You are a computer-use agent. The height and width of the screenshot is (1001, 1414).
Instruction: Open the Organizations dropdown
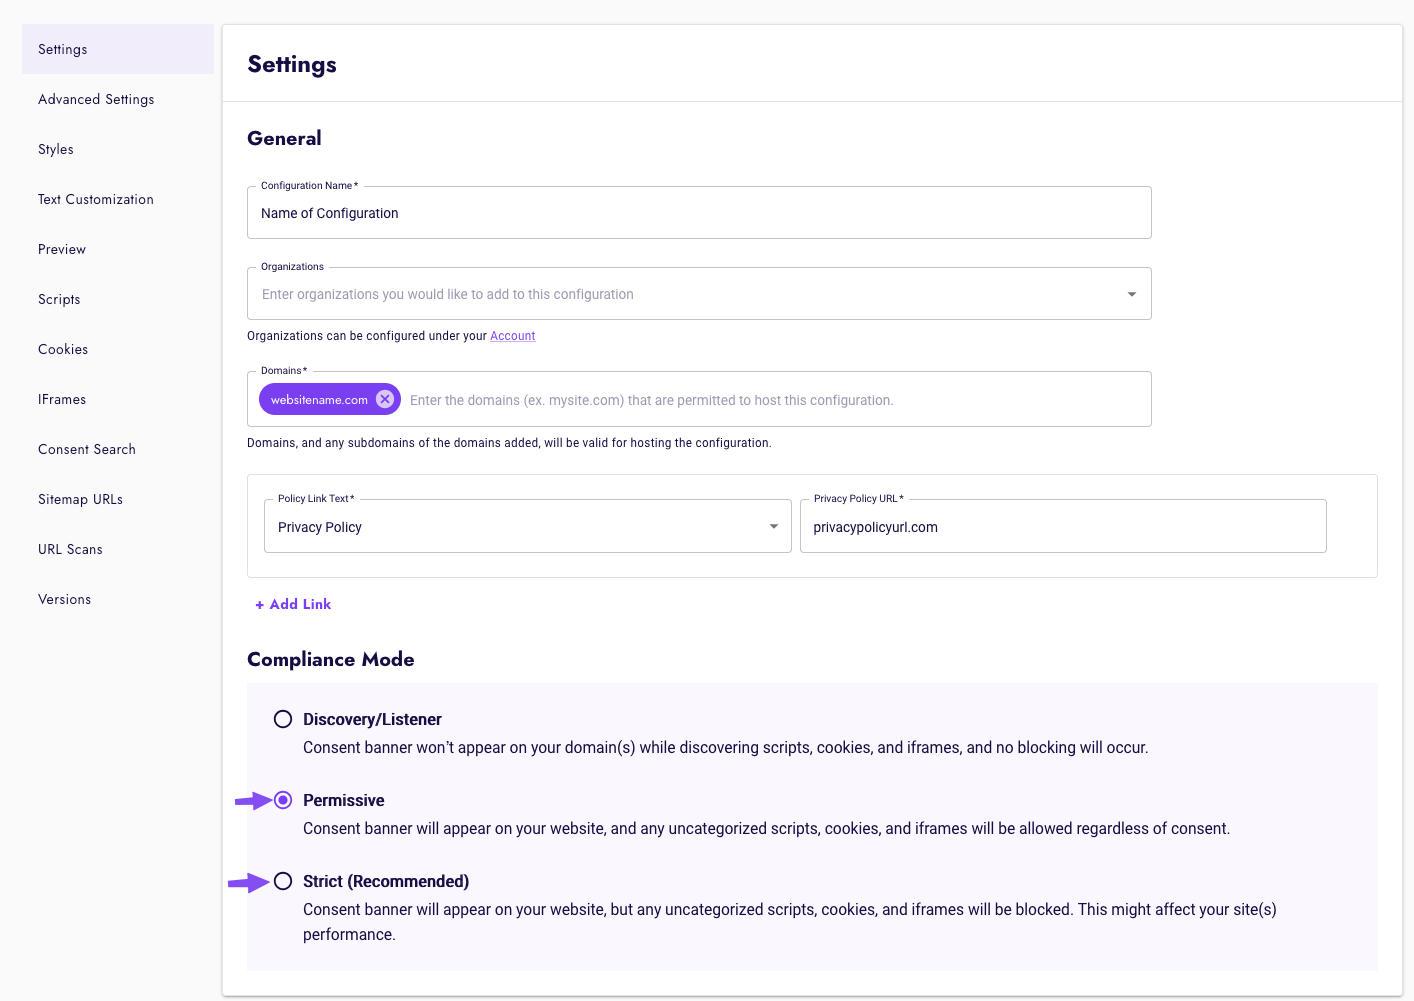(x=1131, y=293)
